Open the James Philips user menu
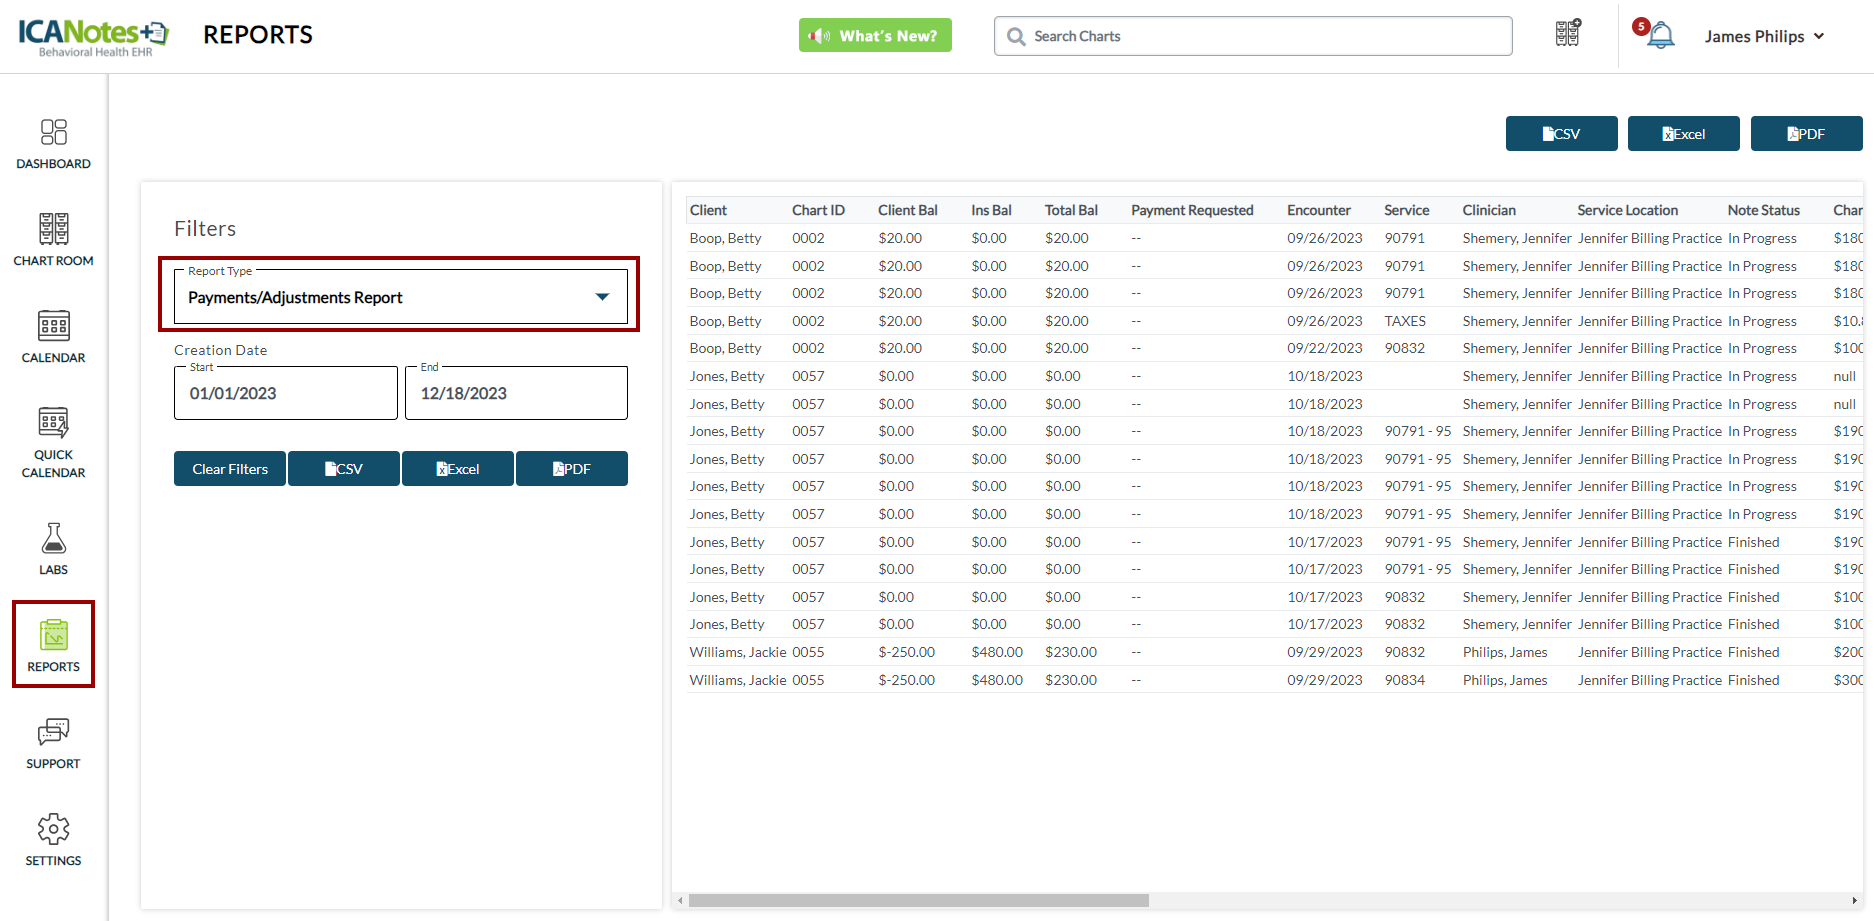Screen dimensions: 1874x921 [x=1764, y=36]
